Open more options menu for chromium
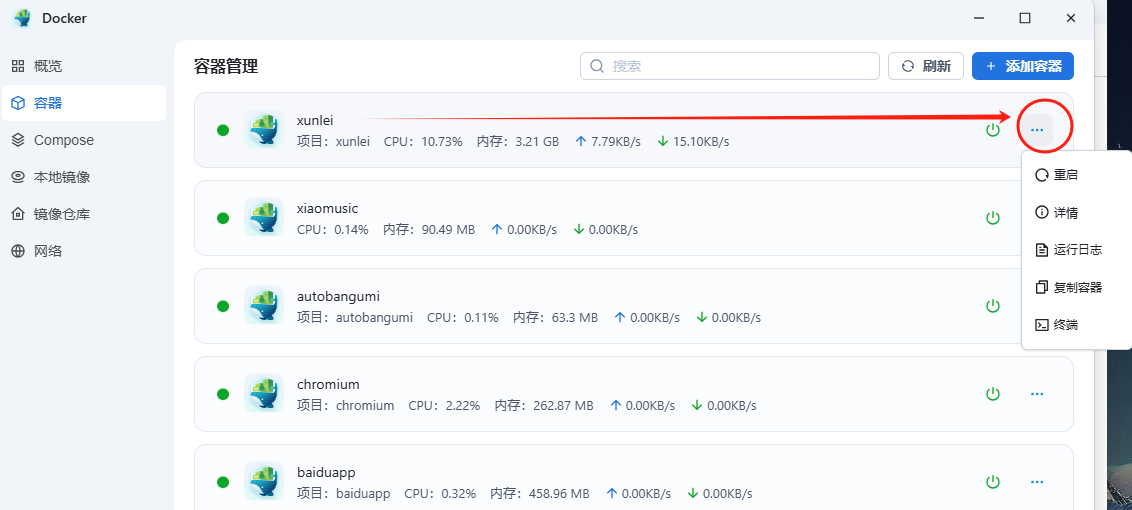This screenshot has height=510, width=1132. pyautogui.click(x=1037, y=394)
